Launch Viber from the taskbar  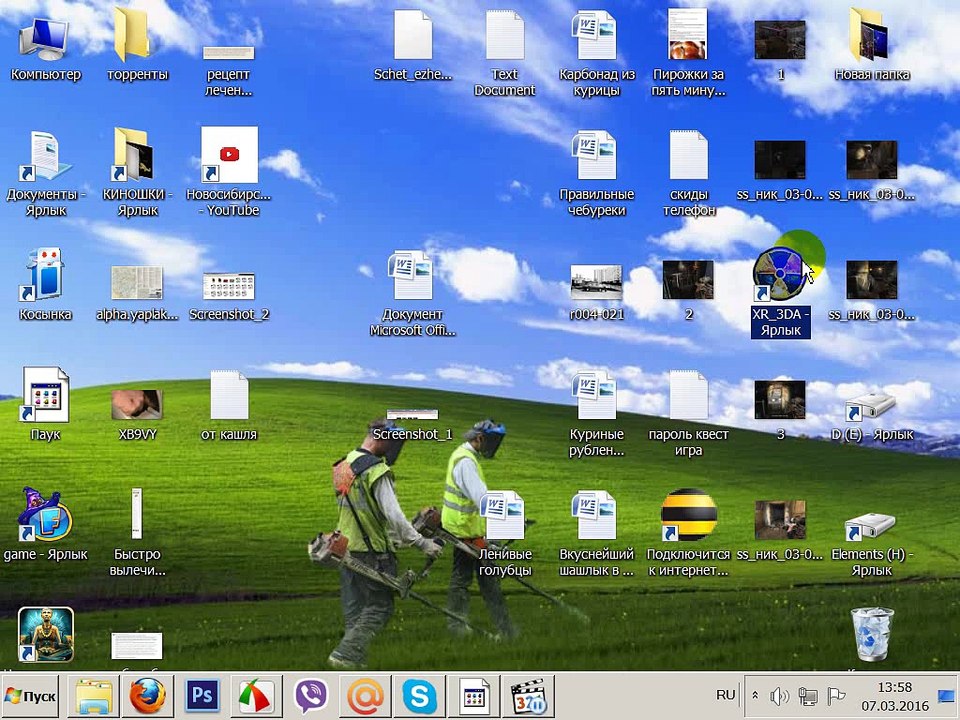(x=311, y=696)
